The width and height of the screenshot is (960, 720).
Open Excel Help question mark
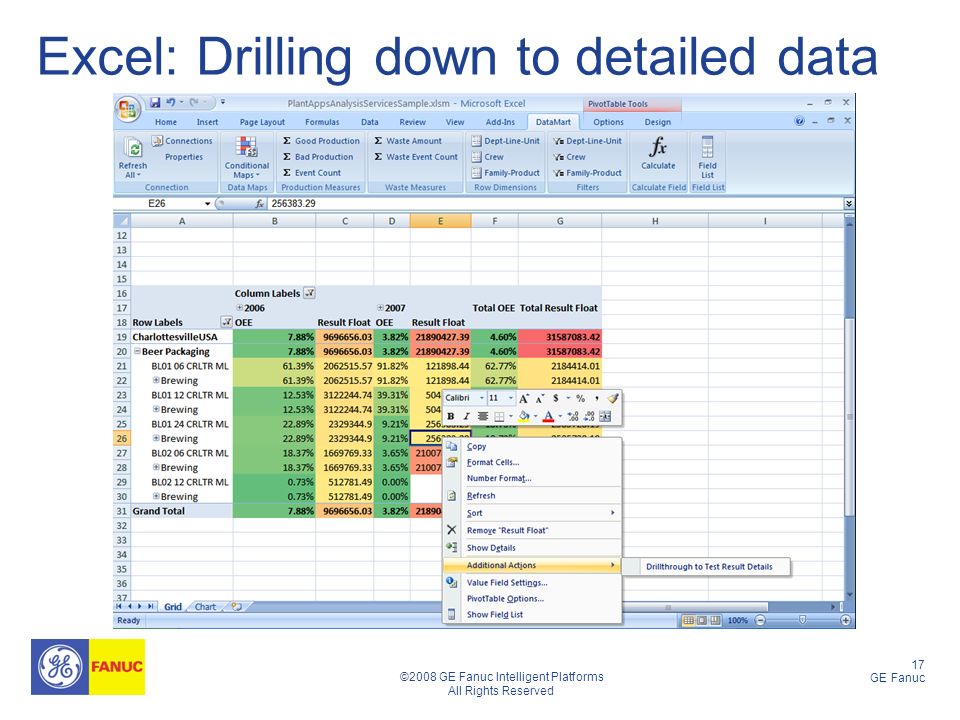pos(800,121)
